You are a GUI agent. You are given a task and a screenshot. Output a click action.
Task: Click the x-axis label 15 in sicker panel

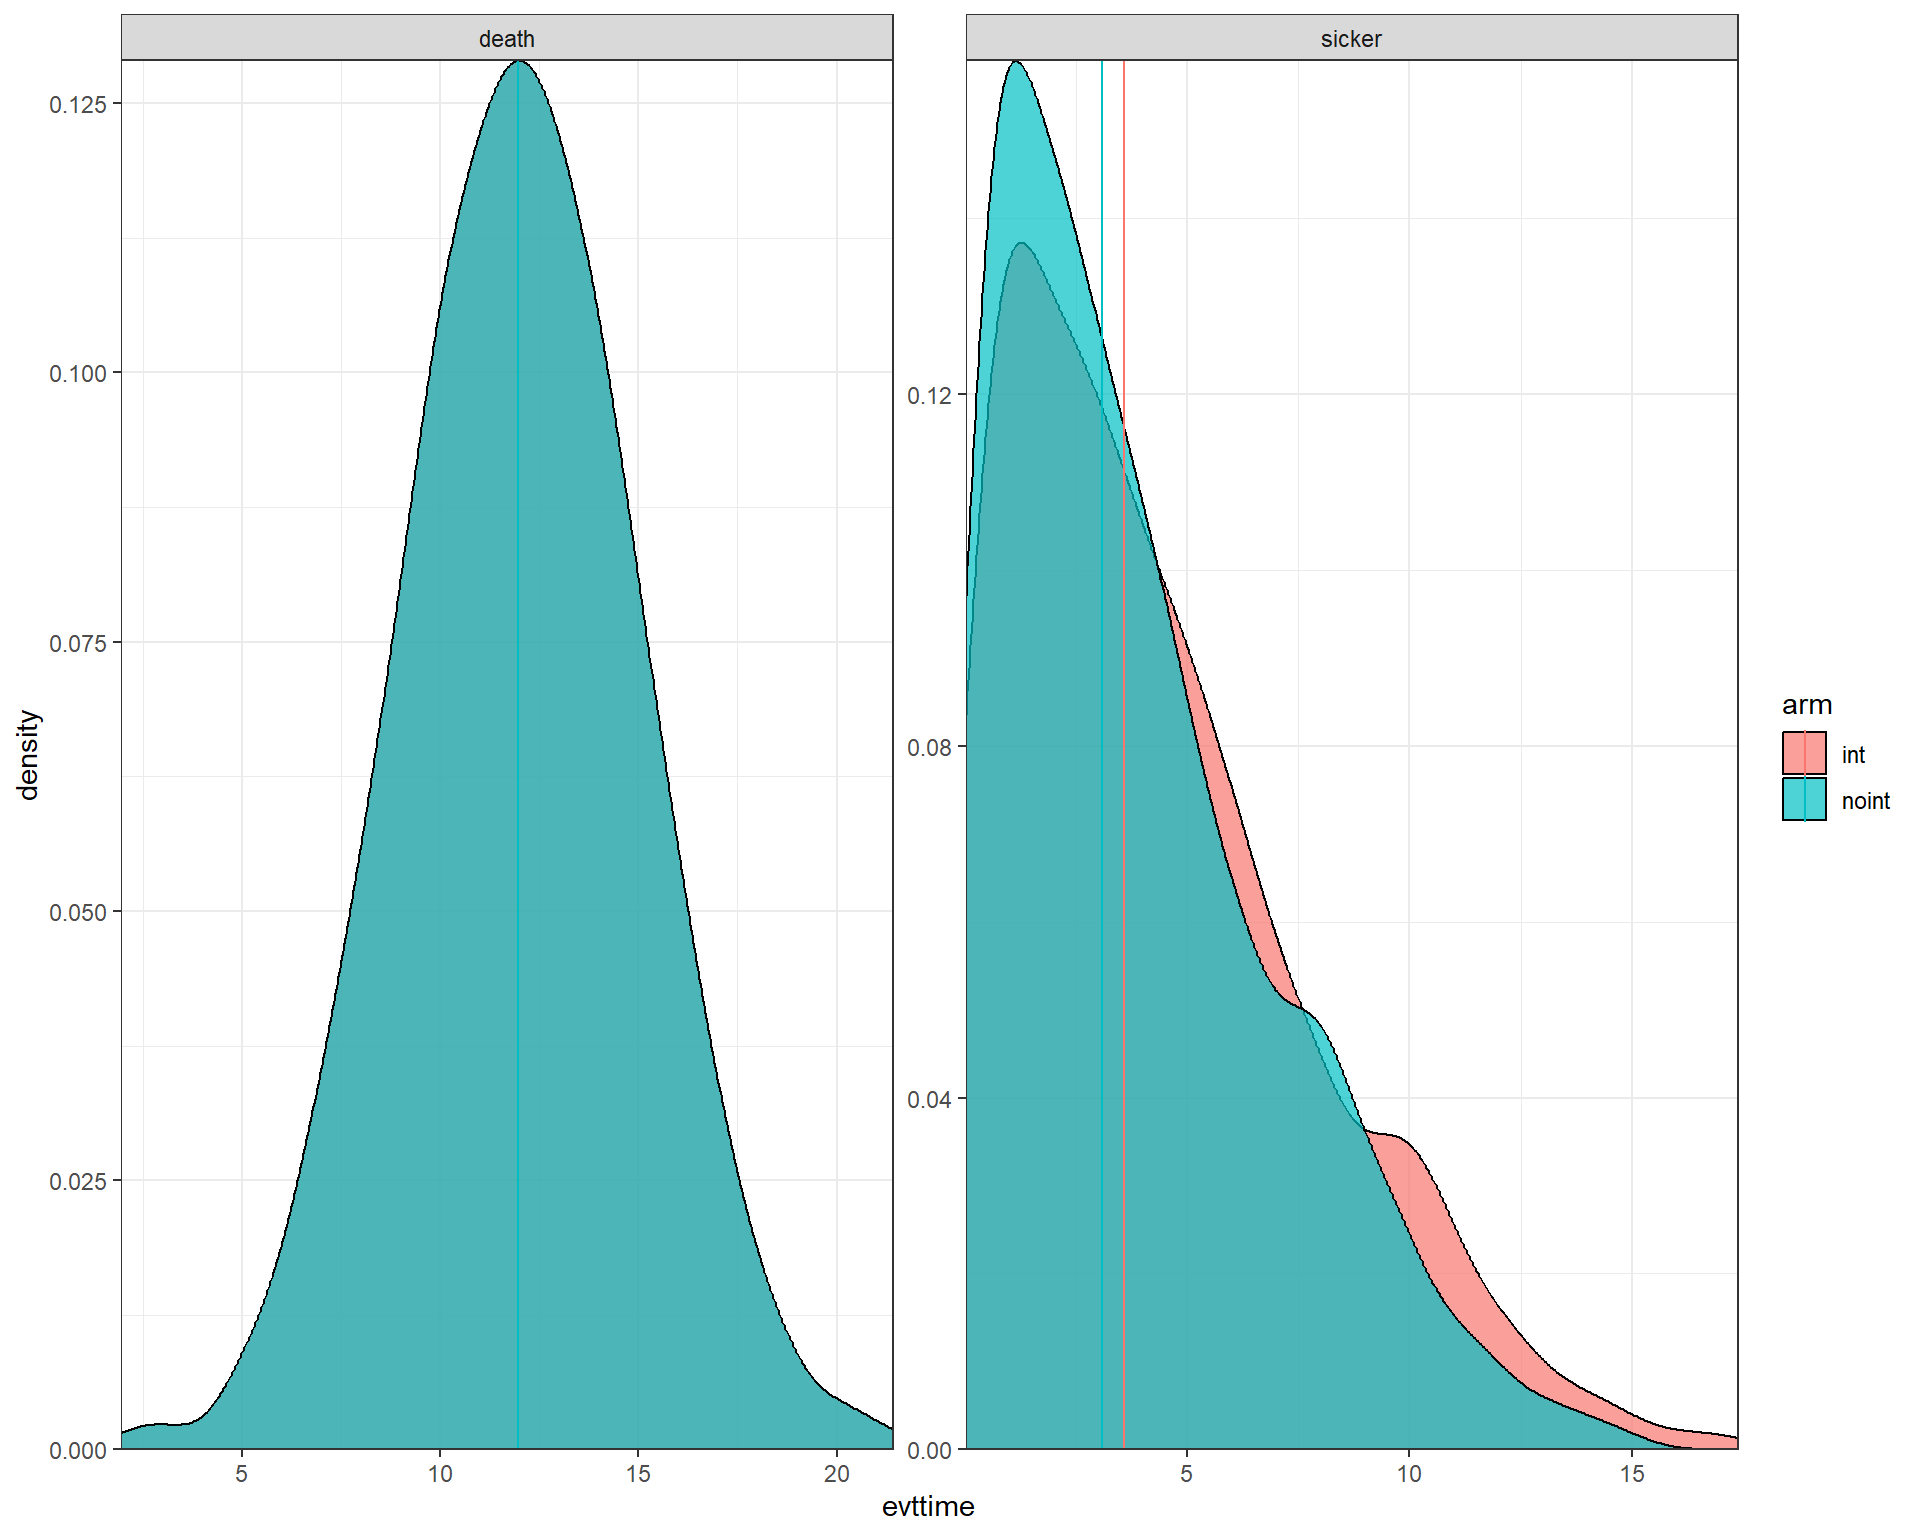[1631, 1474]
